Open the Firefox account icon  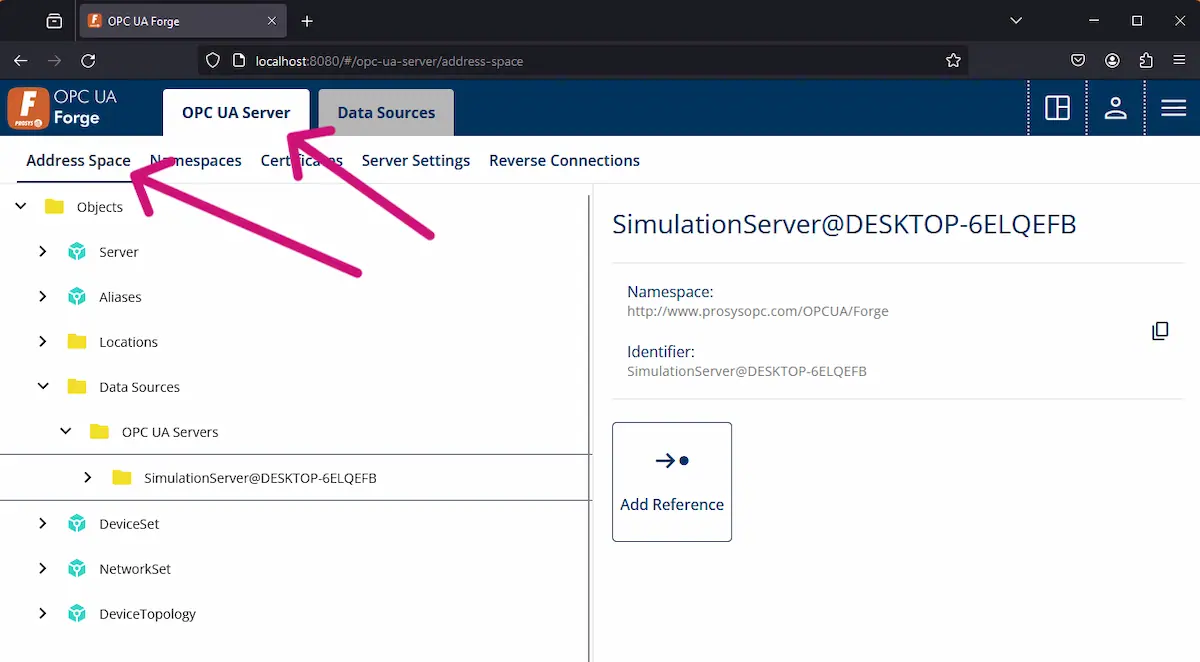(1112, 61)
